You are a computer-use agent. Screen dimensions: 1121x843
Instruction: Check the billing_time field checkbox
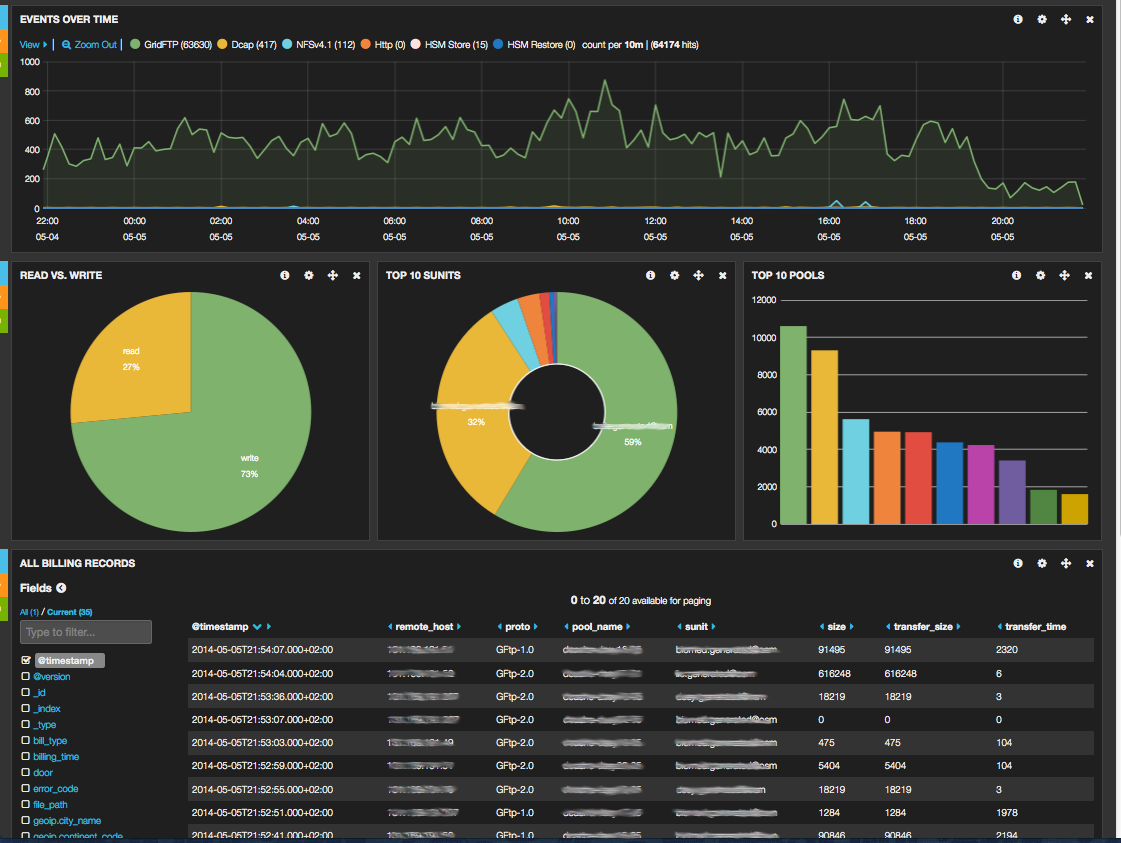(x=26, y=756)
